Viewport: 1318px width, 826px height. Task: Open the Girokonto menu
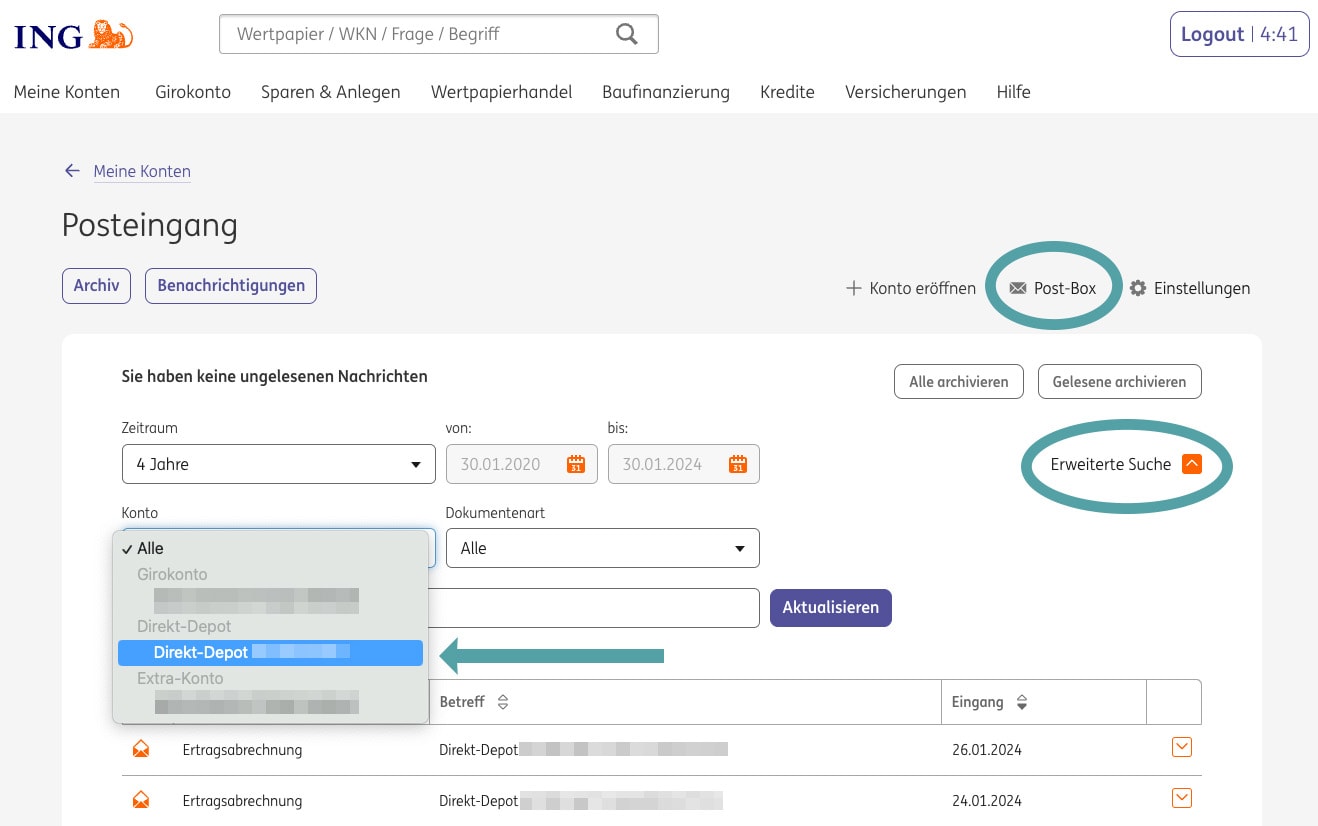(193, 92)
